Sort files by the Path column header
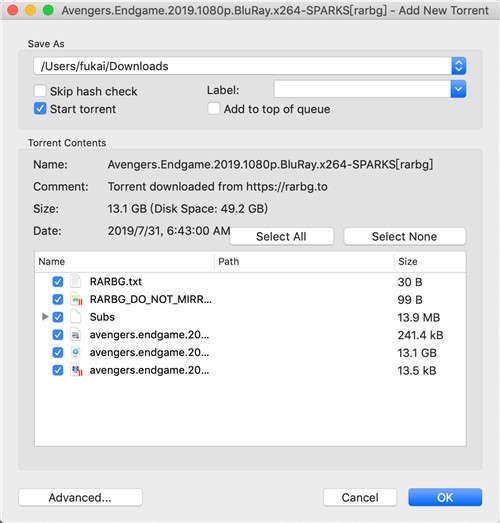Image resolution: width=500 pixels, height=523 pixels. pos(304,262)
